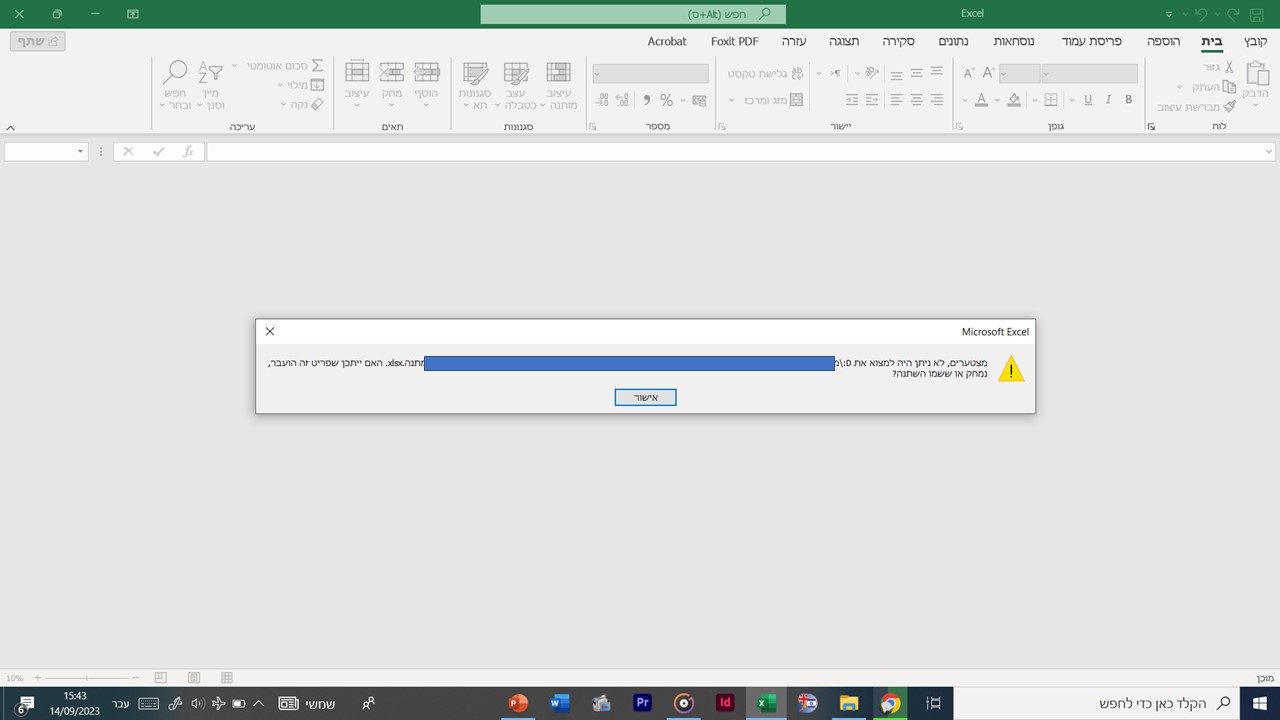This screenshot has width=1280, height=720.
Task: Click AutoSum (סכום אוטומטי) sigma icon
Action: pyautogui.click(x=318, y=66)
